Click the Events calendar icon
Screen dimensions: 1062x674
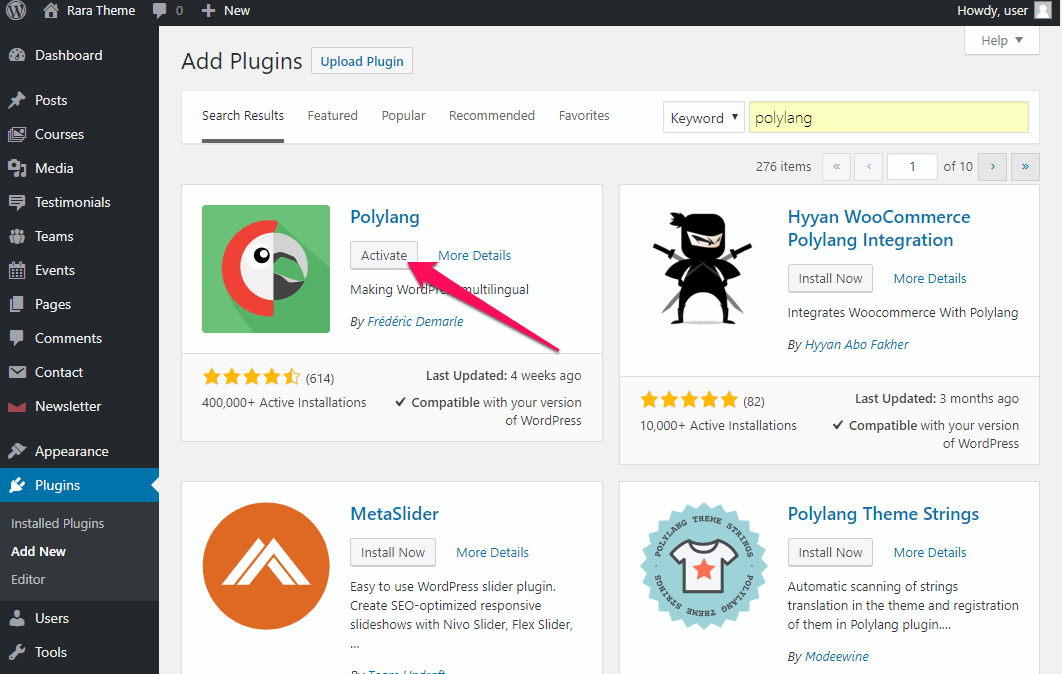click(x=17, y=270)
